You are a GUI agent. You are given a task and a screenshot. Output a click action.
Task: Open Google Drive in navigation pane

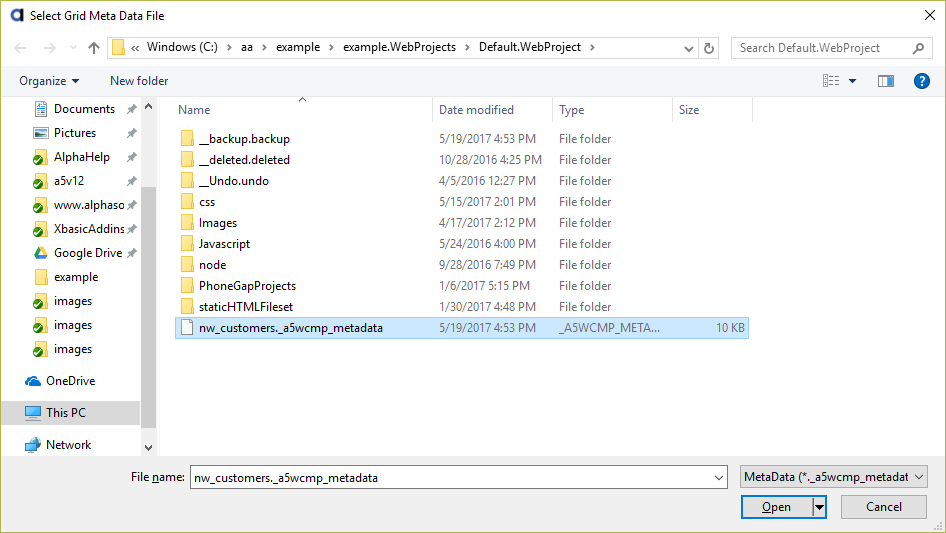pos(87,253)
